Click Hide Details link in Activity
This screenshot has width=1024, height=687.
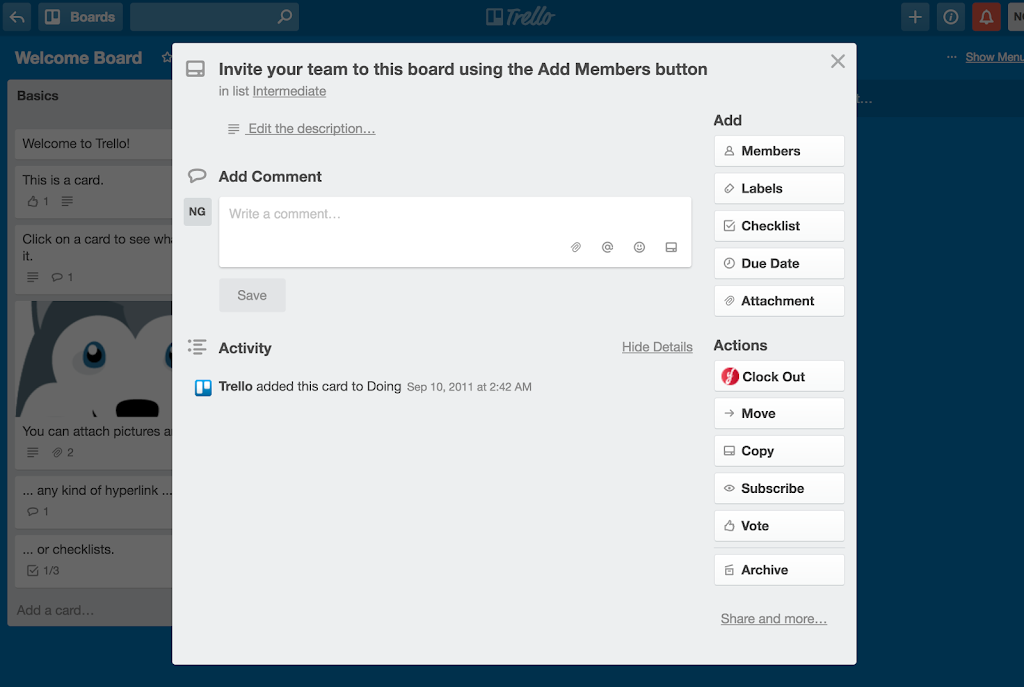tap(657, 347)
